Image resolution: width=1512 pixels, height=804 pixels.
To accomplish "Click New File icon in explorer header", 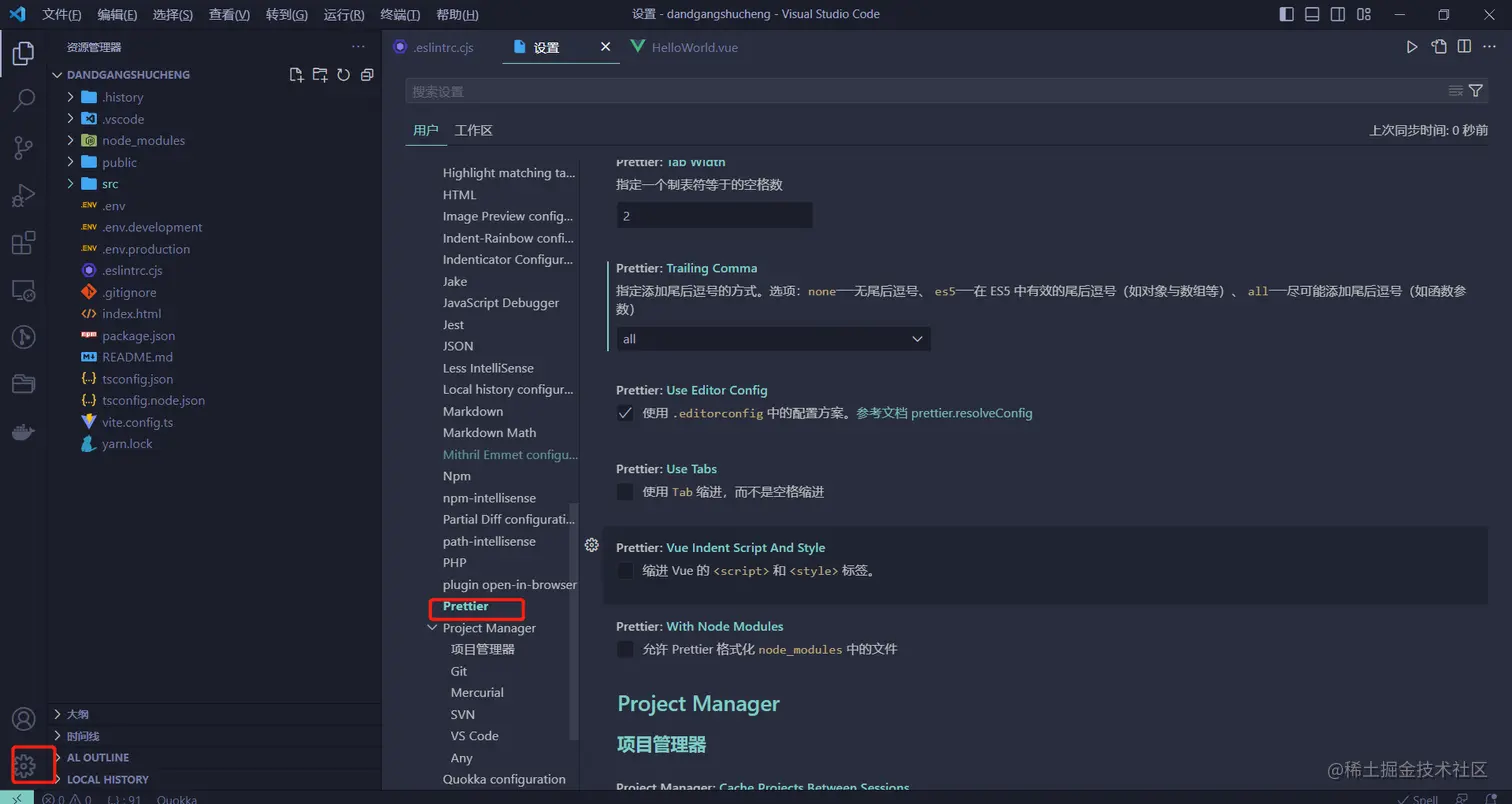I will 296,74.
